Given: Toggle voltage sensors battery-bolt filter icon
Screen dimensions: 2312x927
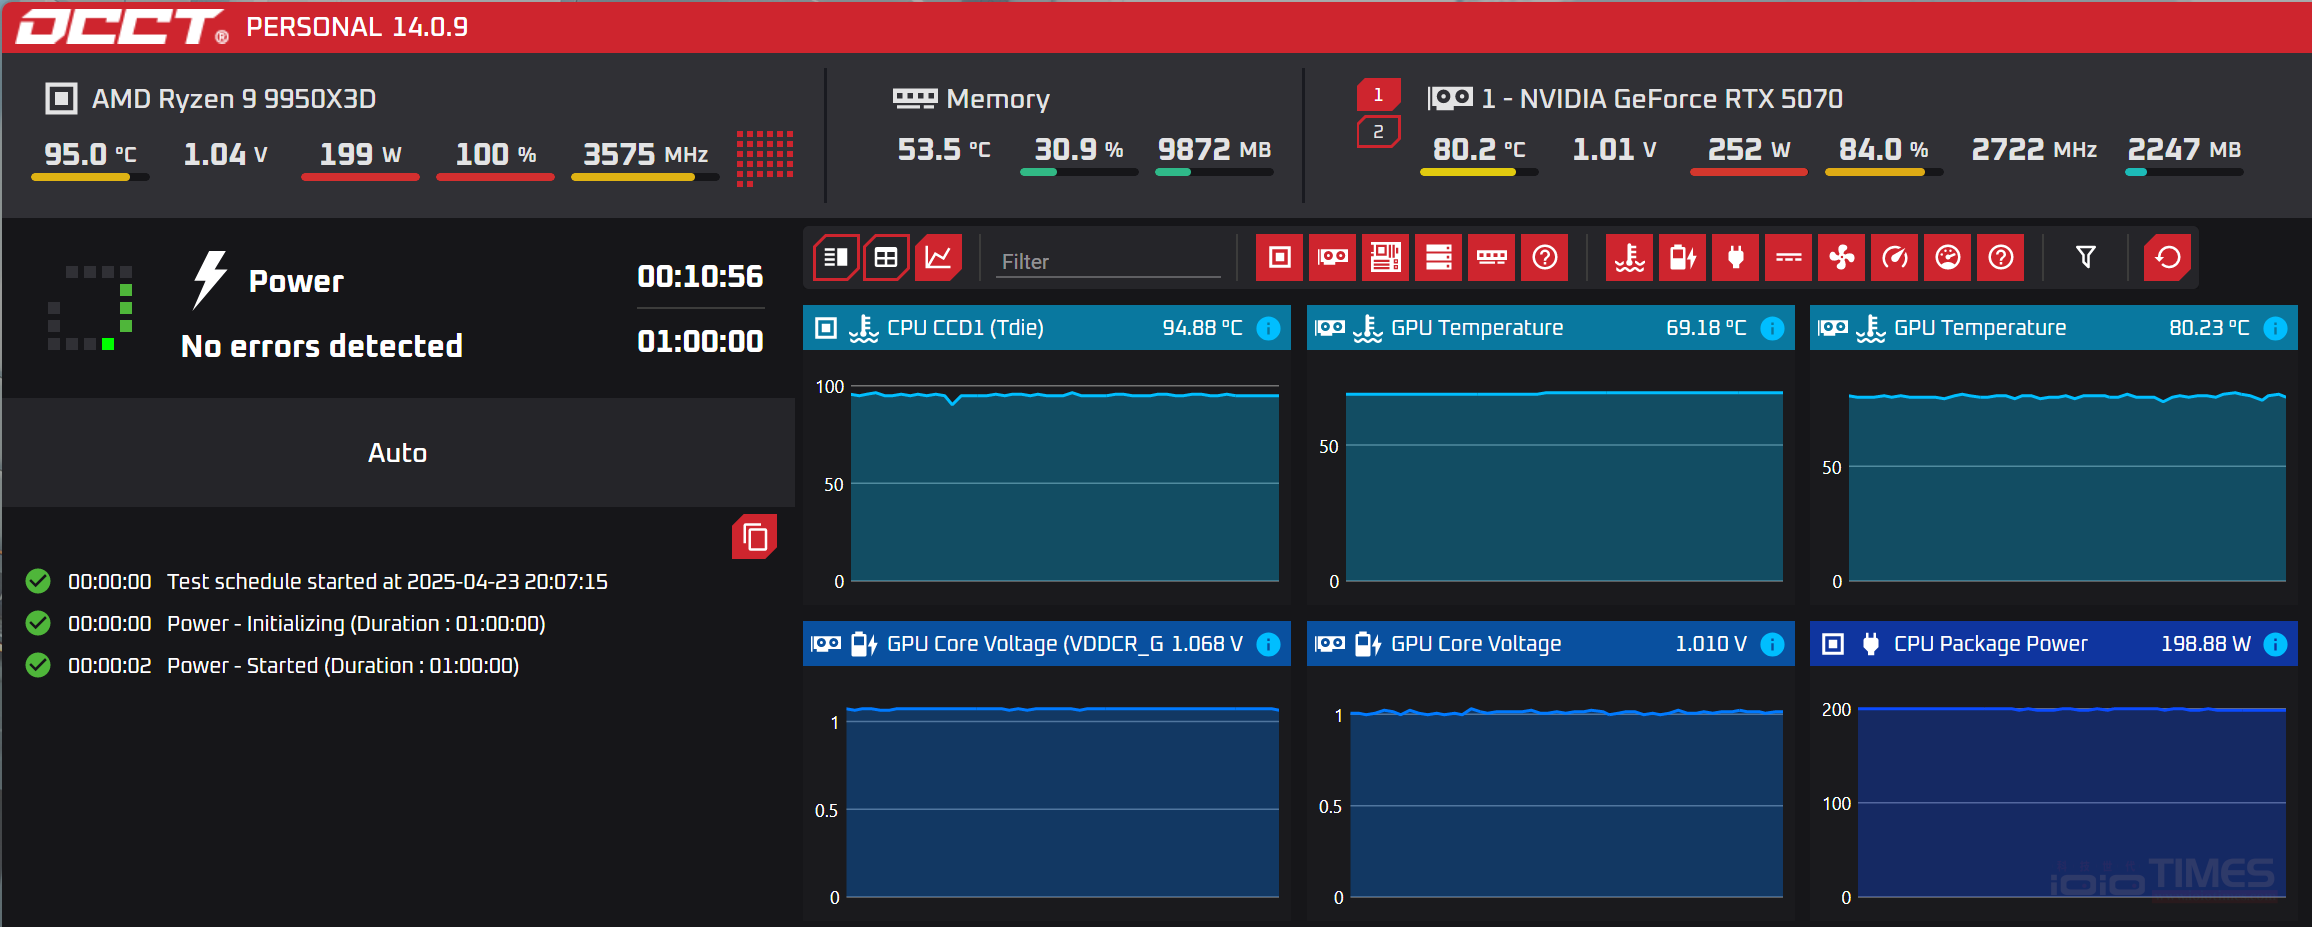Looking at the screenshot, I should click(x=1683, y=258).
